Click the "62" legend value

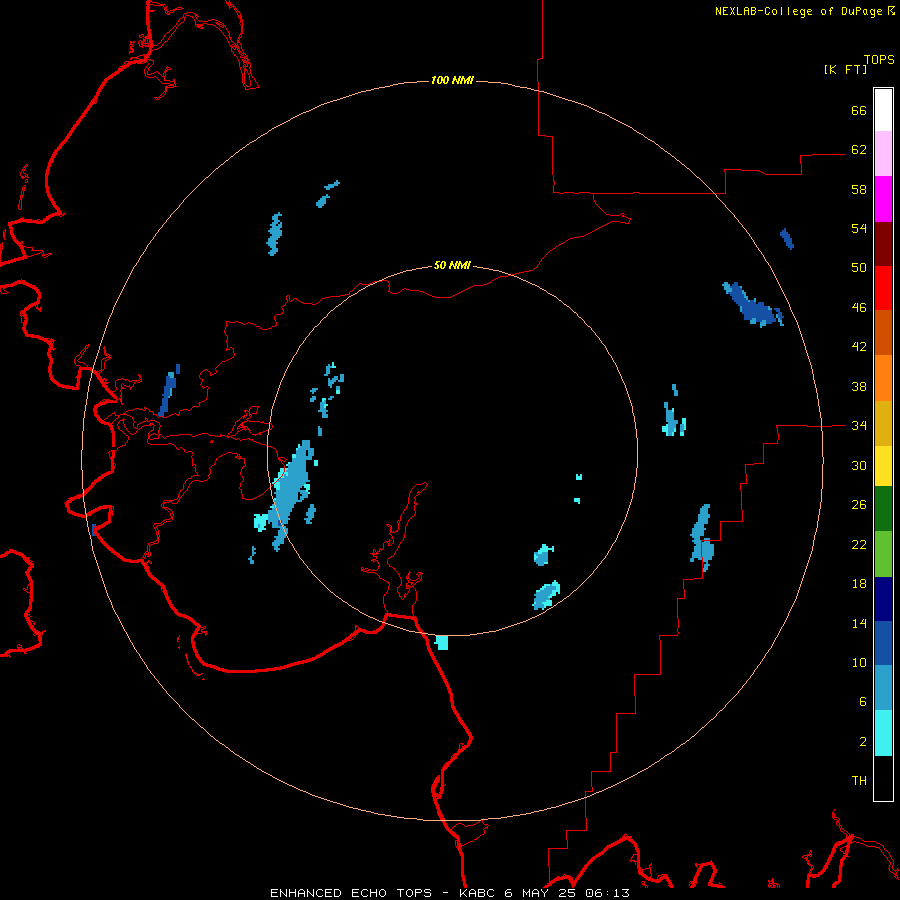(x=859, y=150)
